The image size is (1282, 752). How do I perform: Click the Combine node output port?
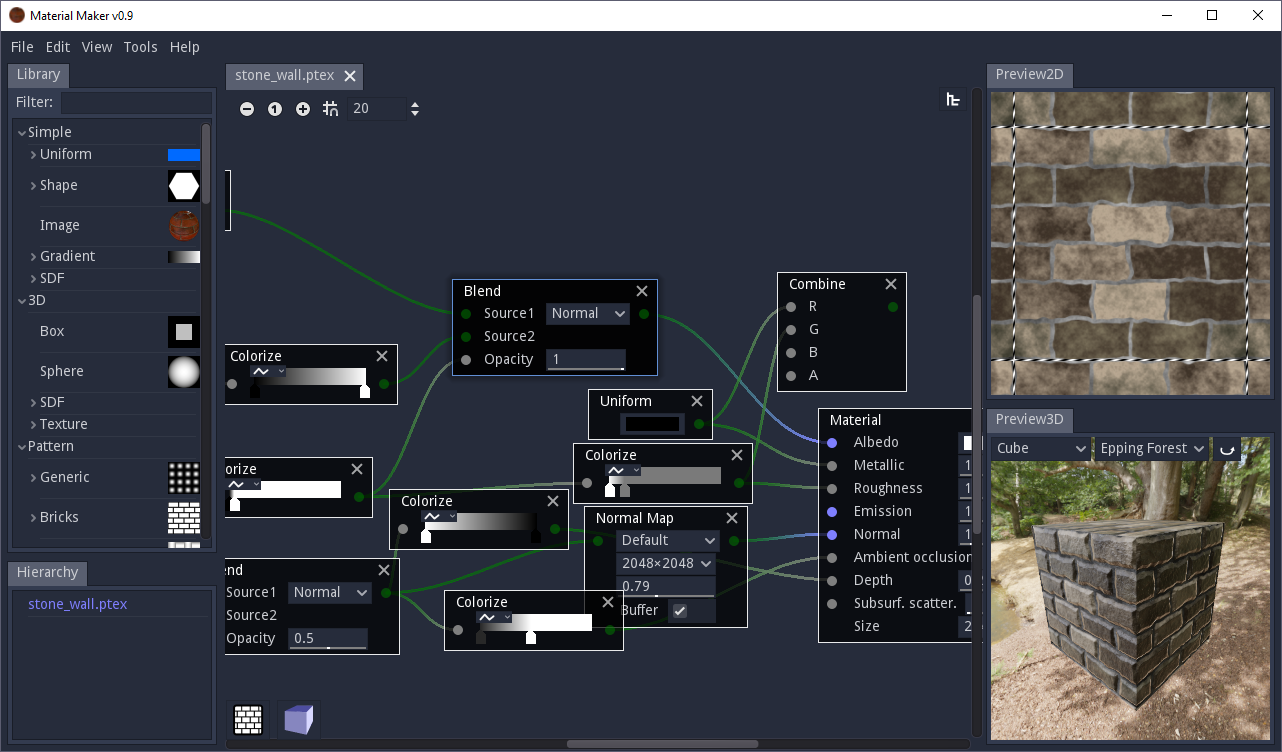pos(893,307)
